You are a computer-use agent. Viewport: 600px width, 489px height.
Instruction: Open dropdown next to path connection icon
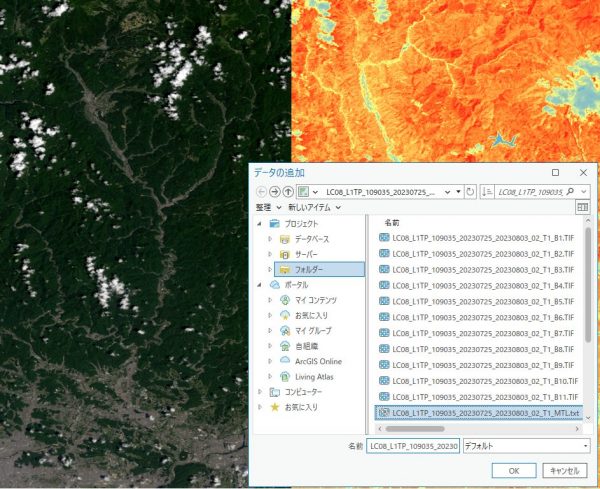315,192
